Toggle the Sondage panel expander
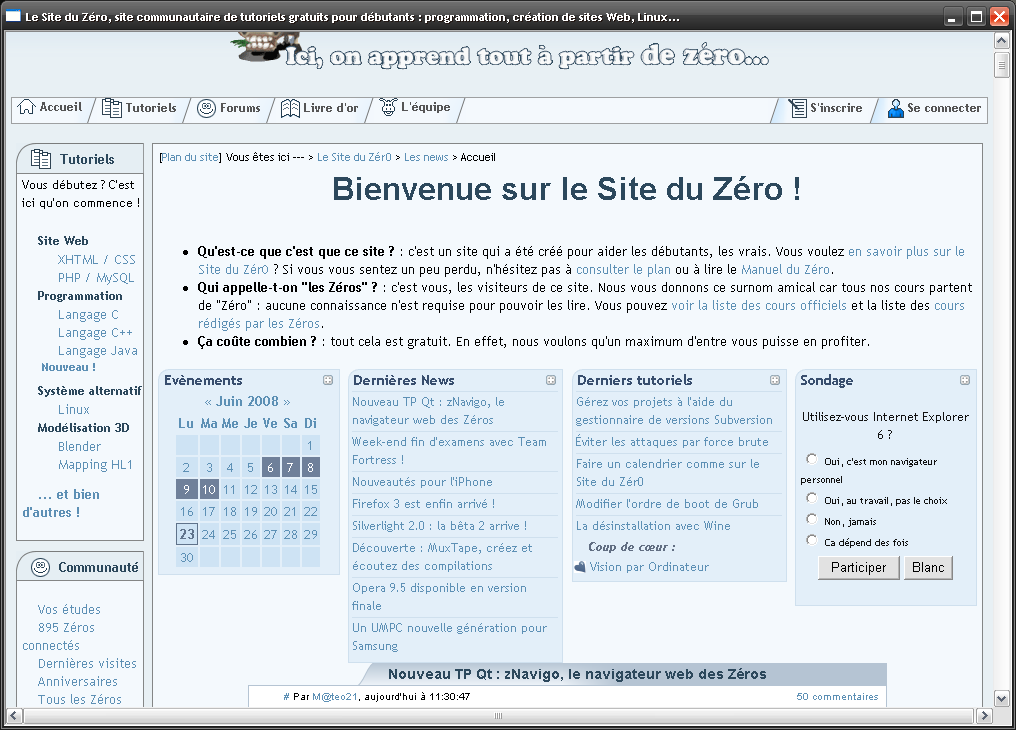Screen dimensions: 1016x730 tap(965, 380)
